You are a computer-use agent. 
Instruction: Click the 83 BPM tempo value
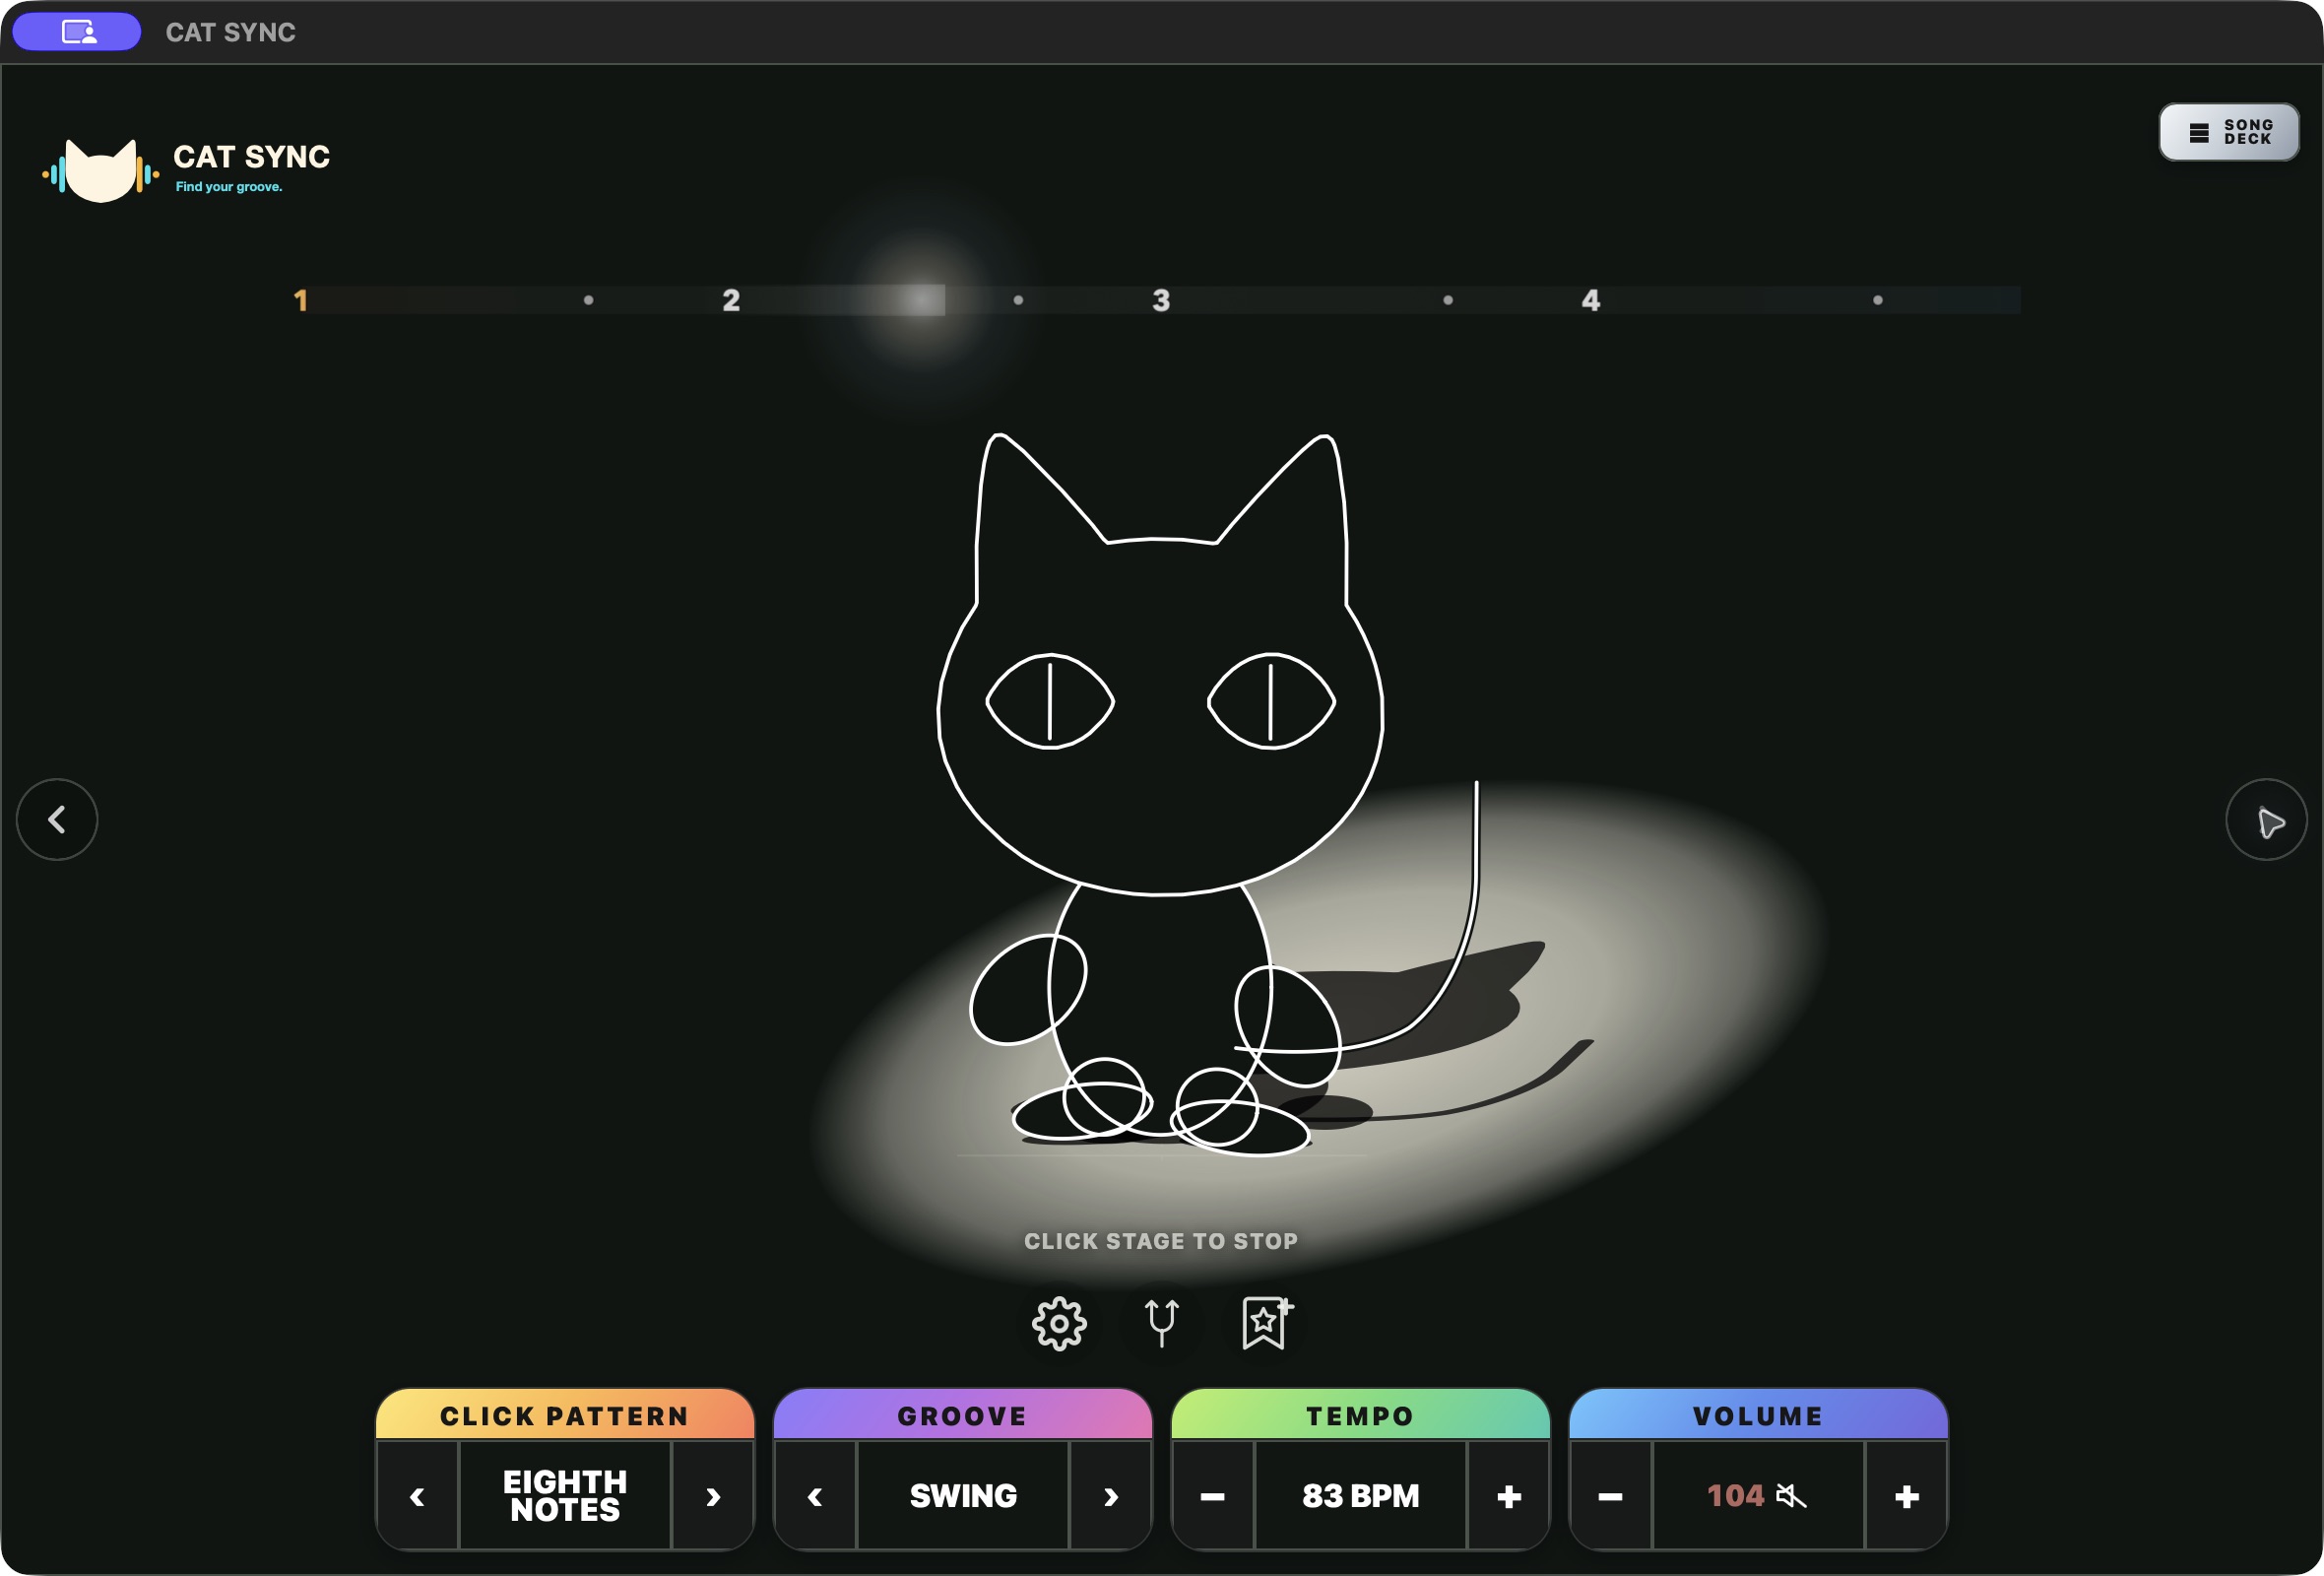coord(1361,1496)
